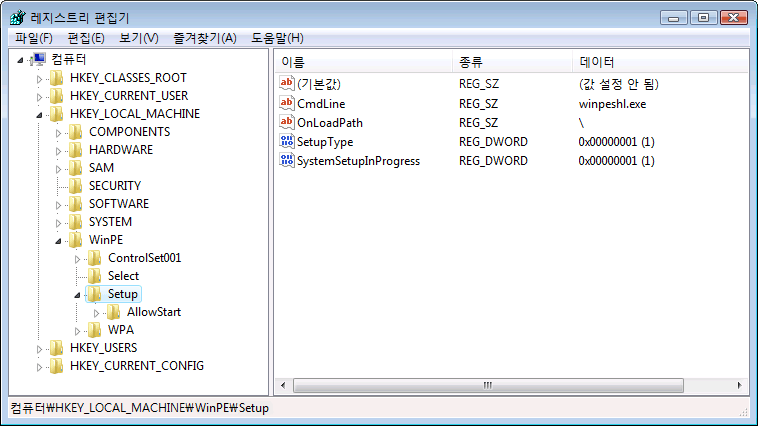
Task: Click the HKEY_LOCAL_MACHINE folder icon
Action: click(x=57, y=114)
